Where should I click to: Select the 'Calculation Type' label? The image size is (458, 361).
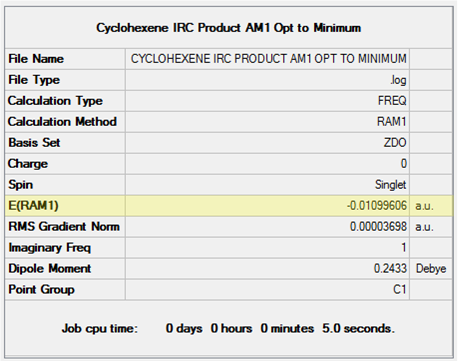[55, 101]
